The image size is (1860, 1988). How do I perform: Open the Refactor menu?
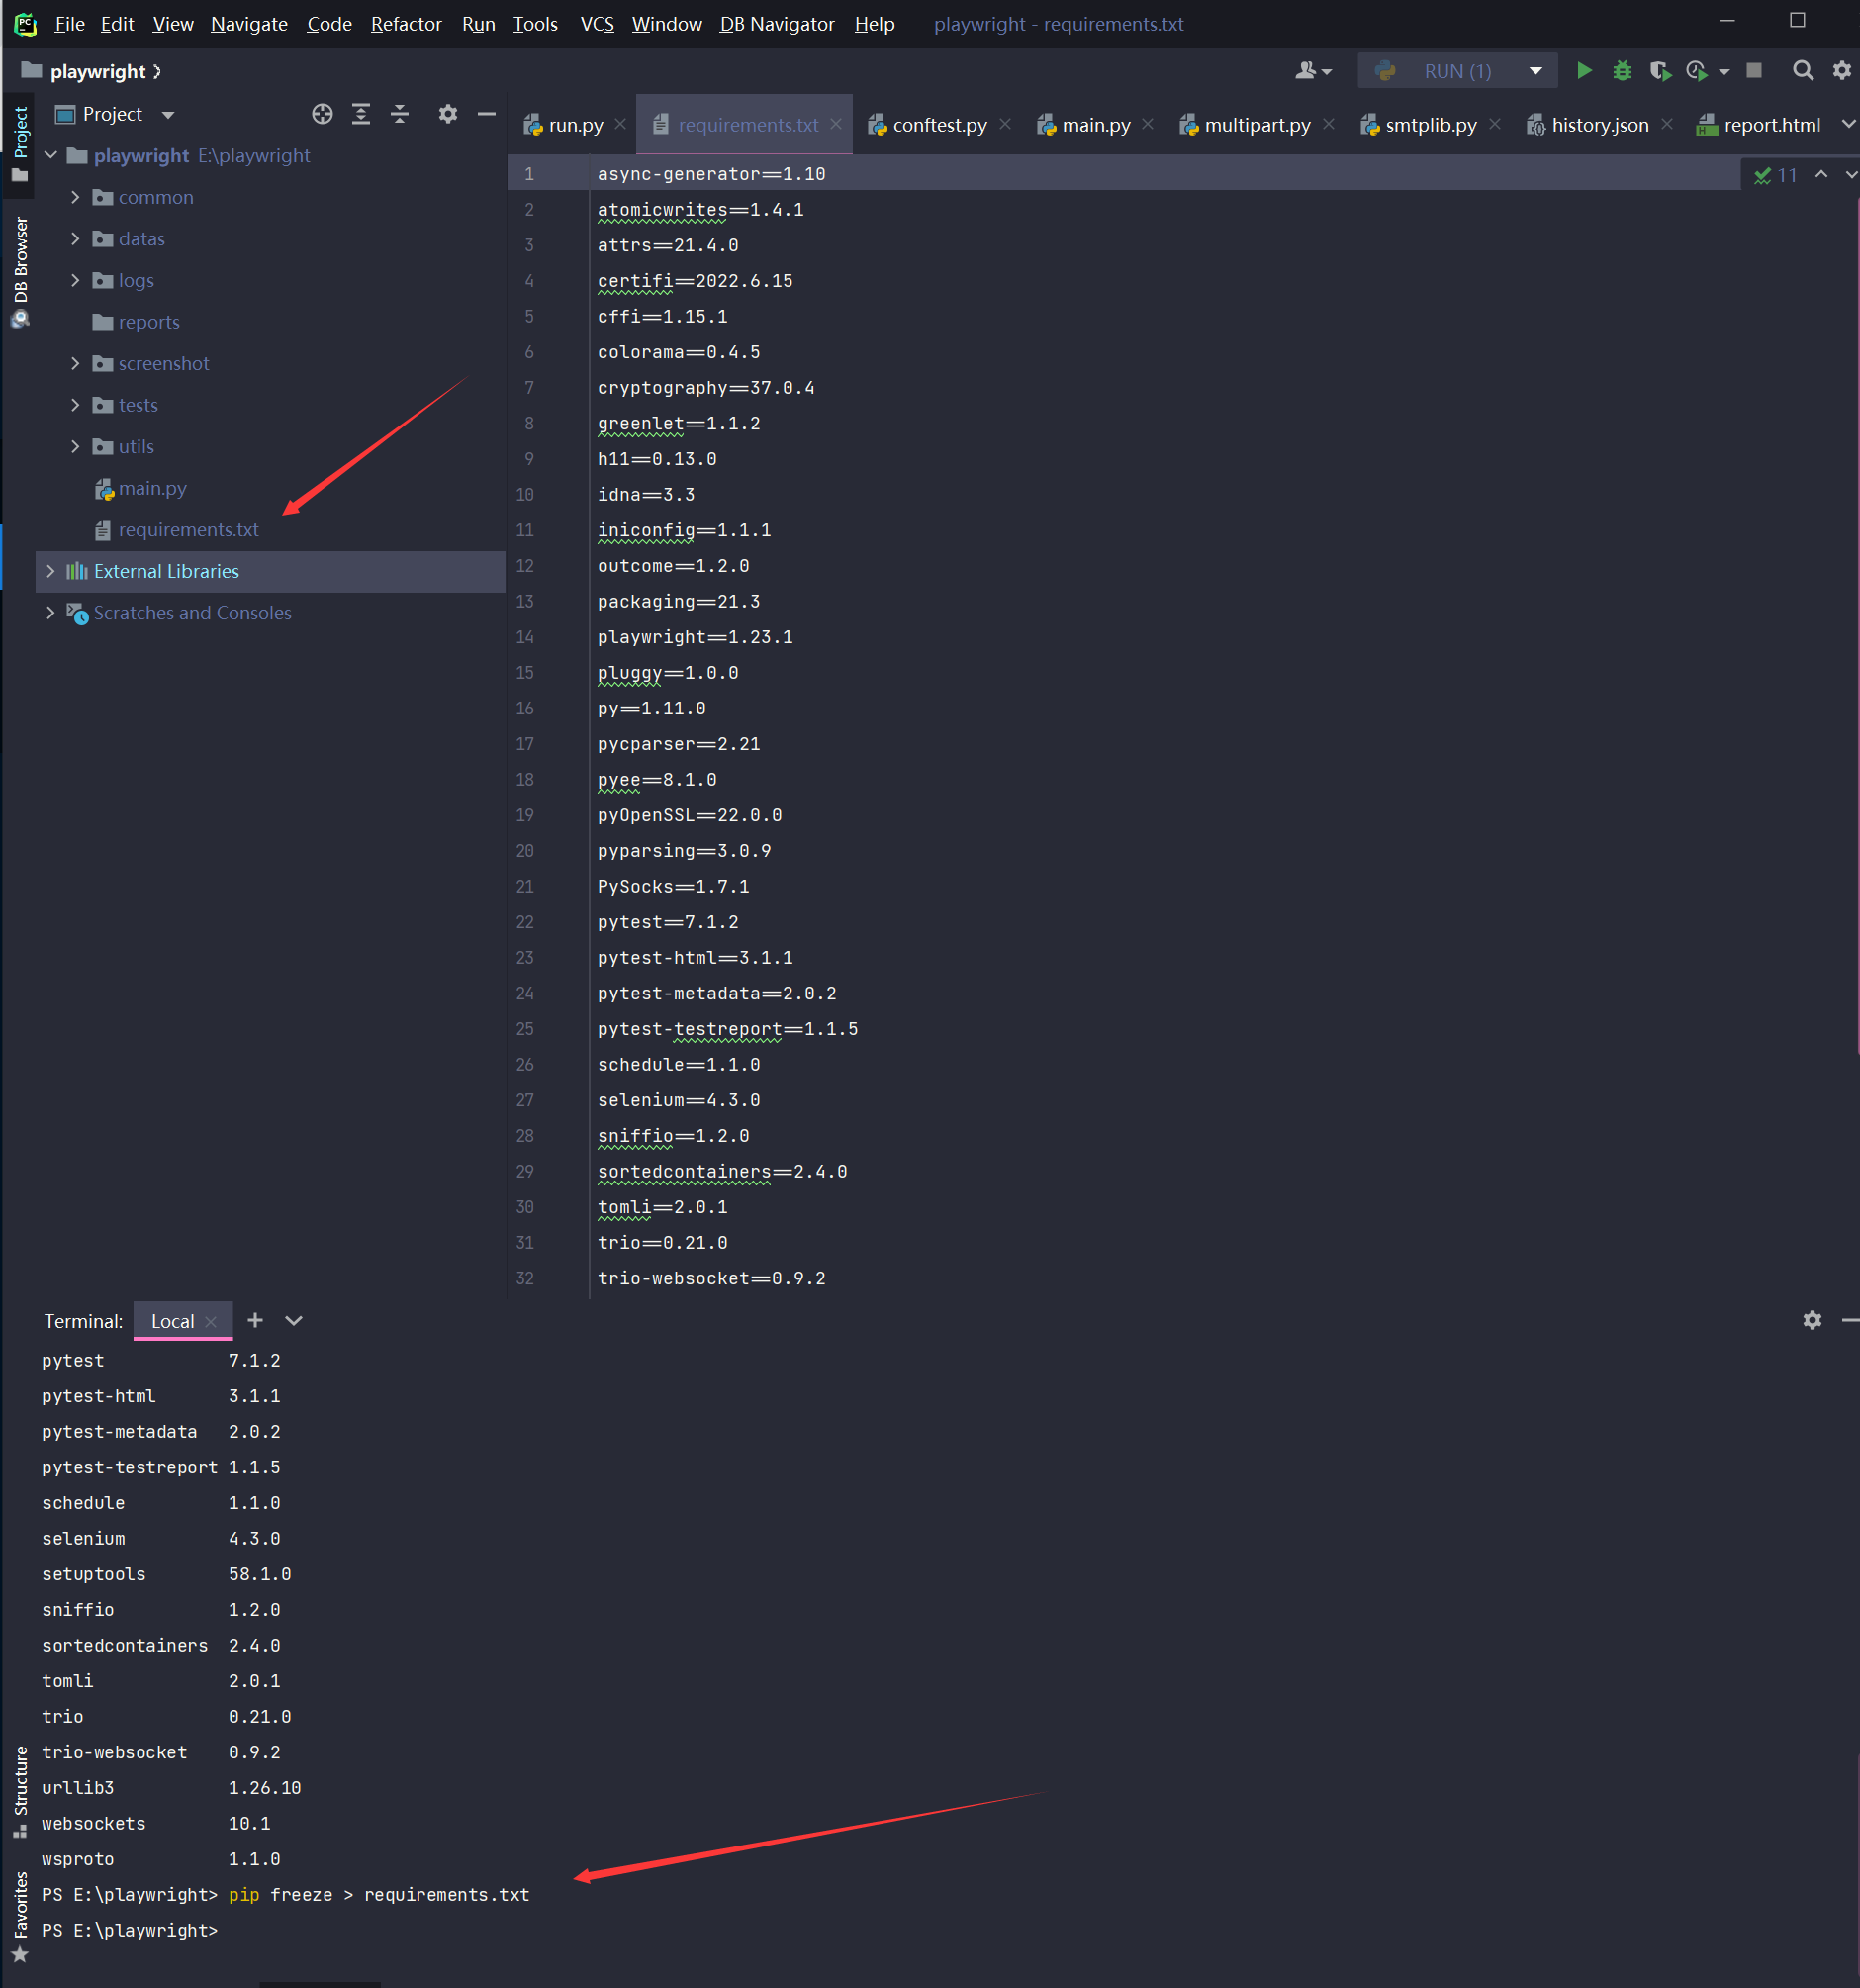click(x=406, y=24)
